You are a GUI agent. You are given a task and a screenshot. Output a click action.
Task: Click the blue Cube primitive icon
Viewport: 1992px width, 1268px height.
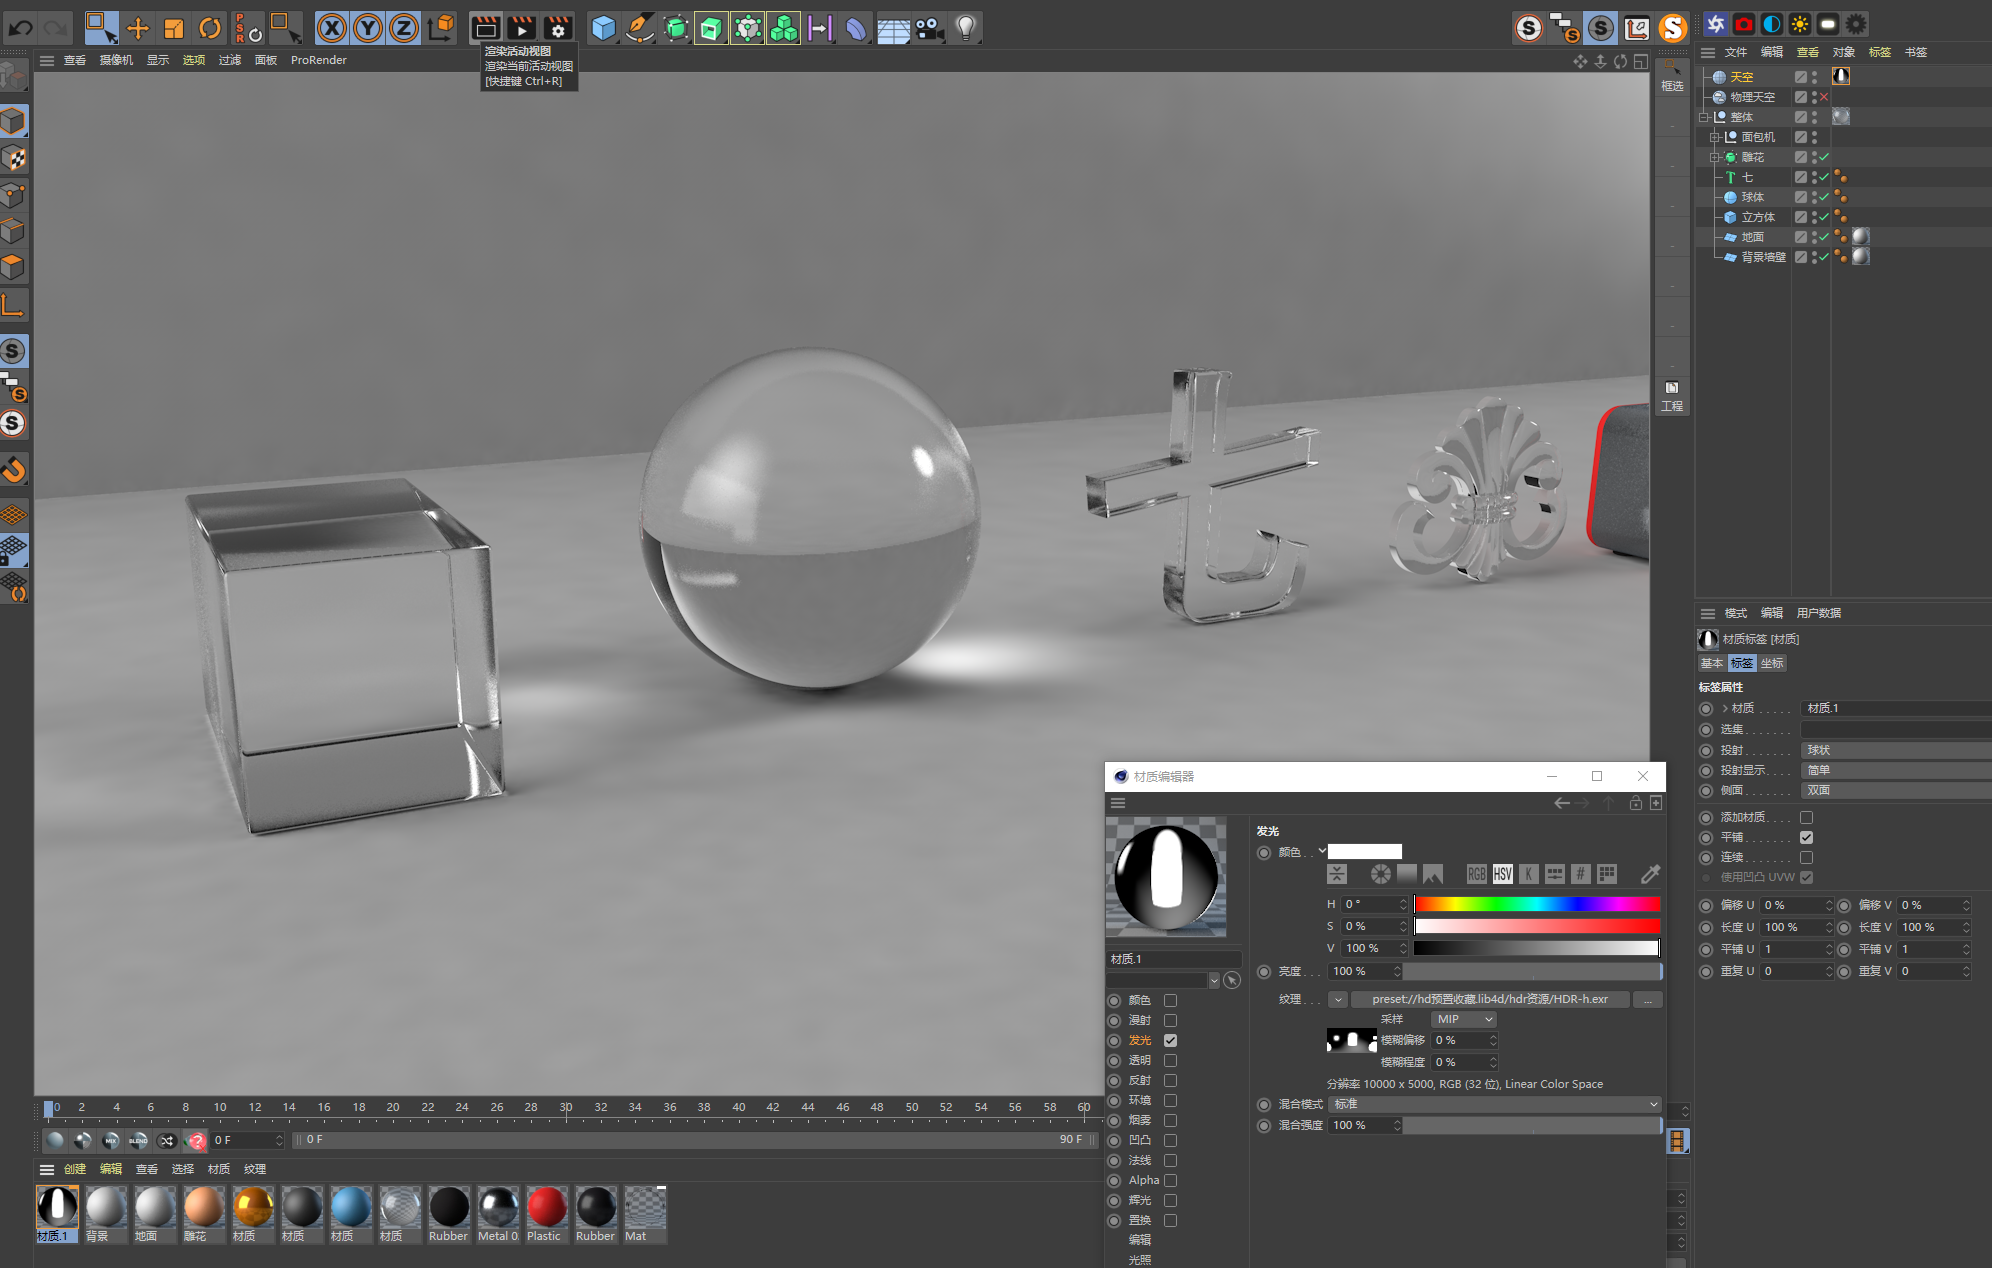click(x=603, y=28)
